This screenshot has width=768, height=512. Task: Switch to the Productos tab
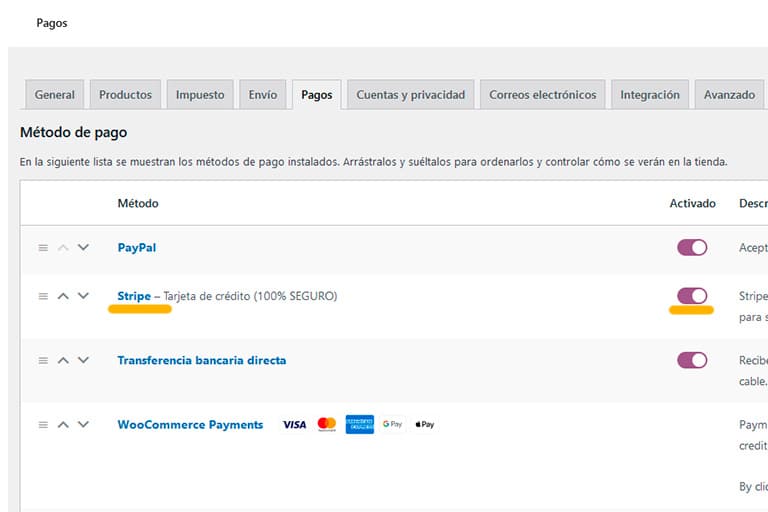125,95
